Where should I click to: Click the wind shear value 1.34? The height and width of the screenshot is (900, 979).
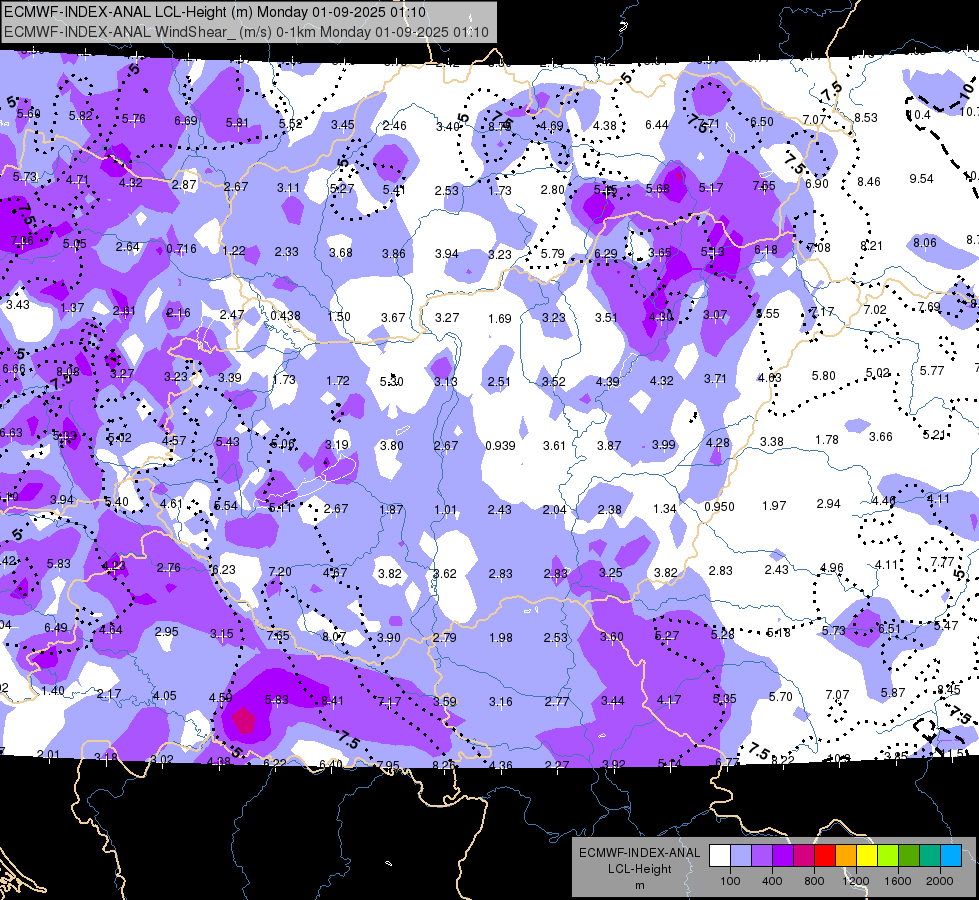664,508
